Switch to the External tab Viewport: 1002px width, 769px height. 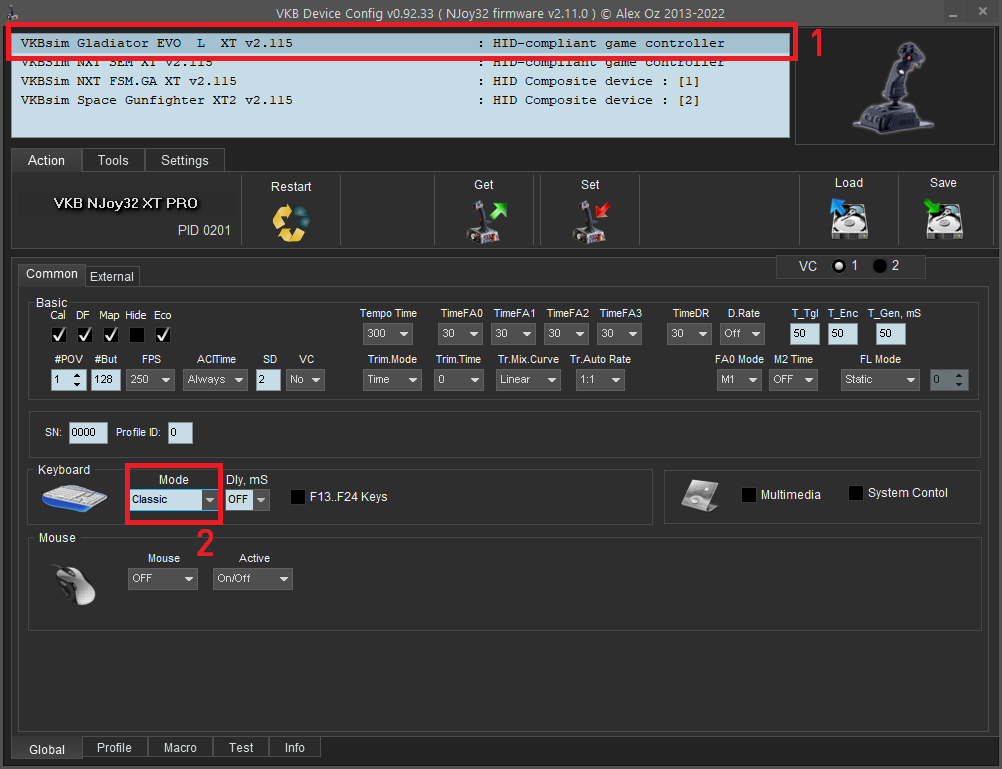point(112,276)
